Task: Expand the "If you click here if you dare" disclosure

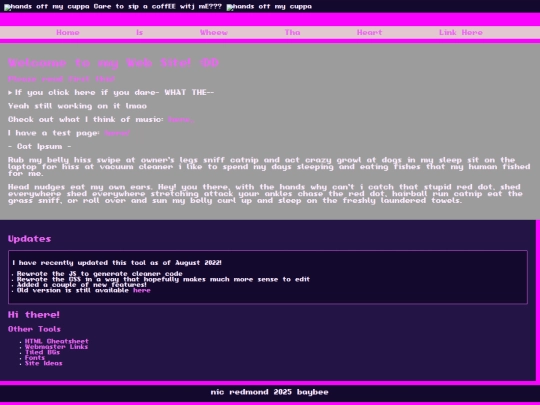Action: 111,93
